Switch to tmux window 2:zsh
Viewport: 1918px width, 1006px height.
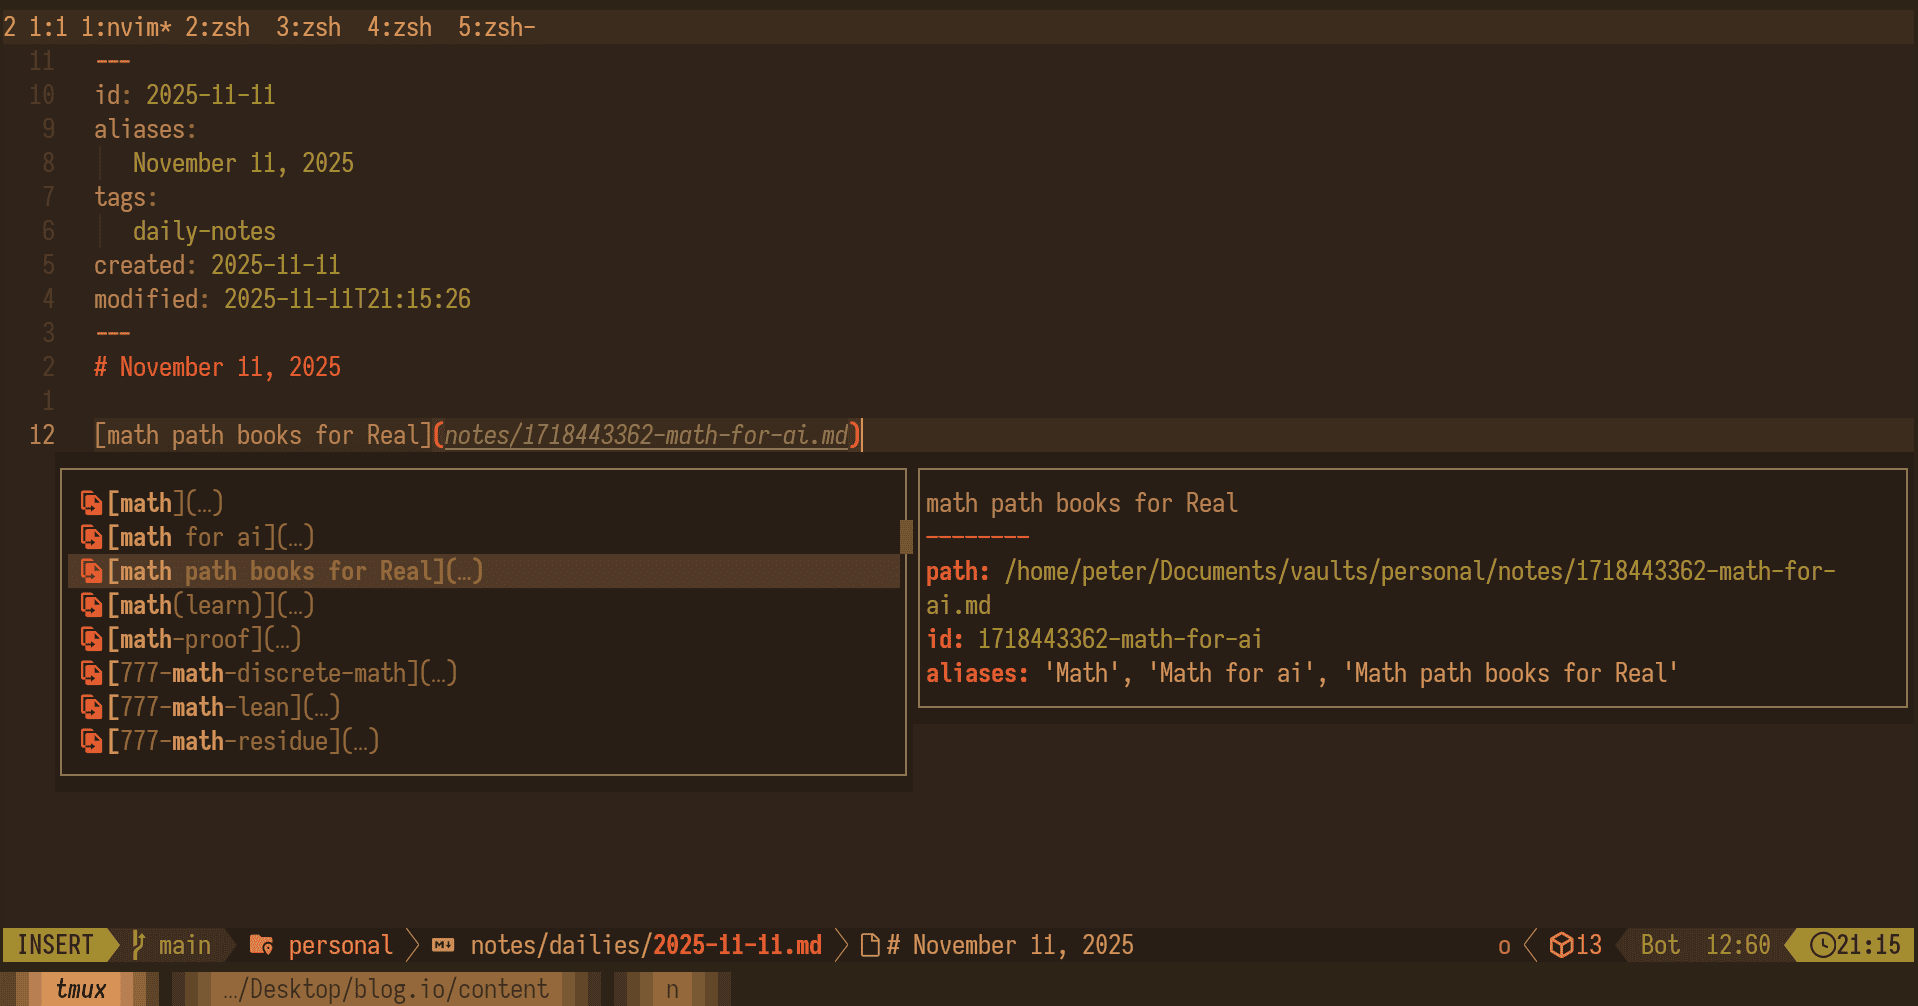(217, 27)
